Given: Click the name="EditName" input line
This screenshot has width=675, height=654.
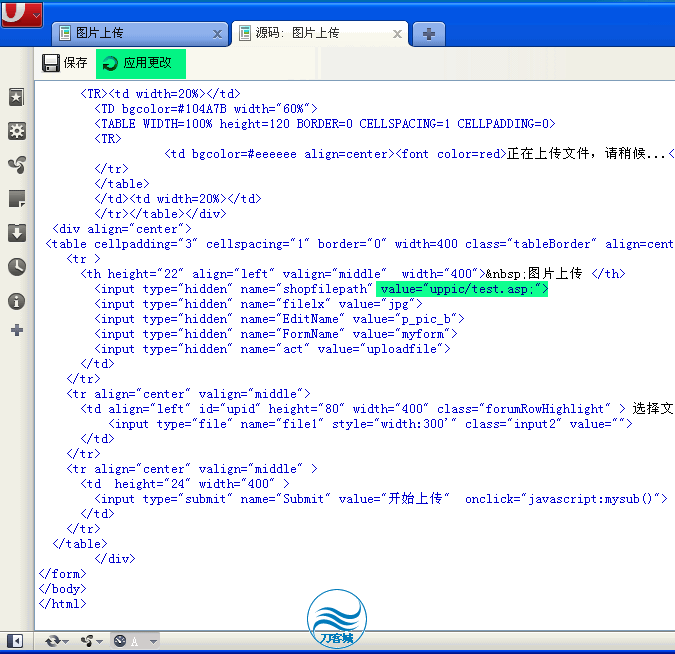Looking at the screenshot, I should click(279, 319).
